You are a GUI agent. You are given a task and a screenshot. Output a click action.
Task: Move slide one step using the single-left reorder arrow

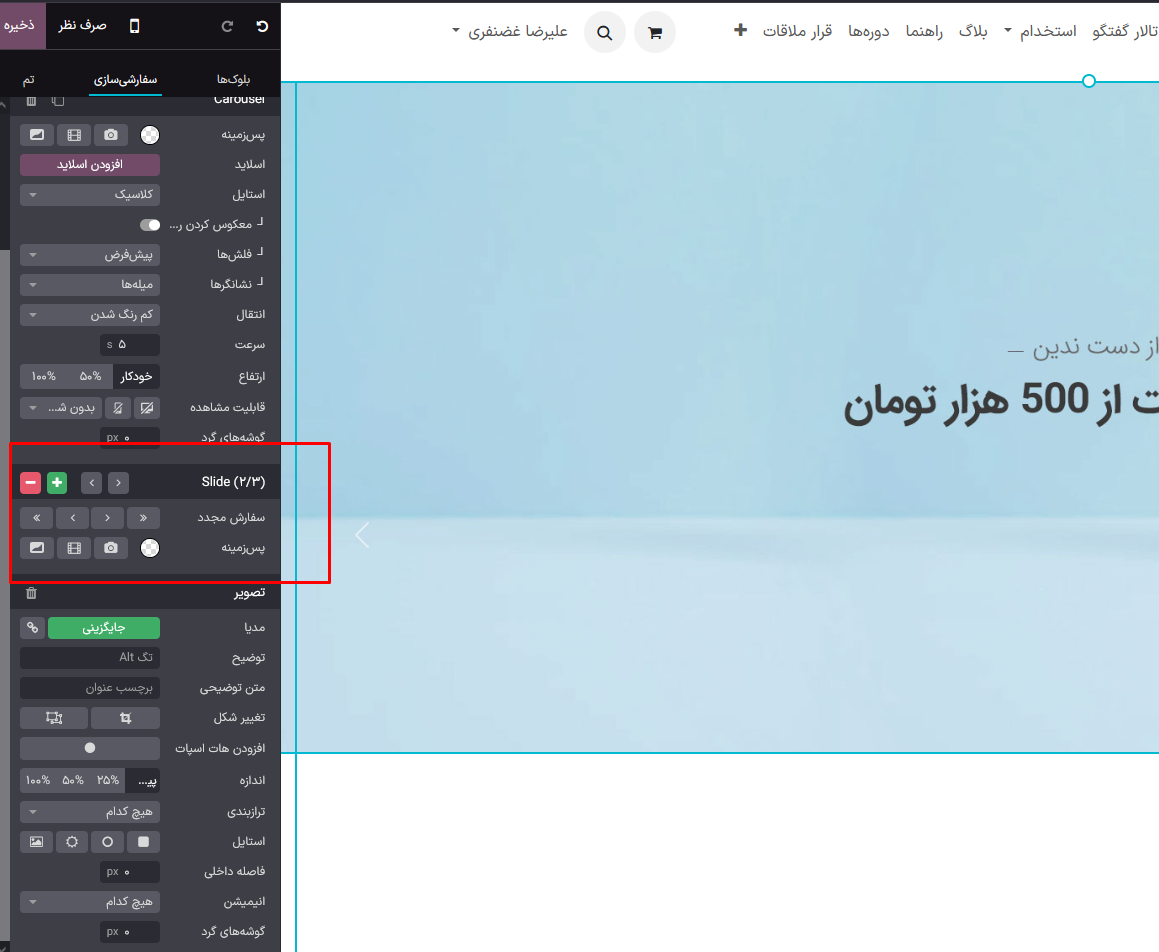point(72,518)
